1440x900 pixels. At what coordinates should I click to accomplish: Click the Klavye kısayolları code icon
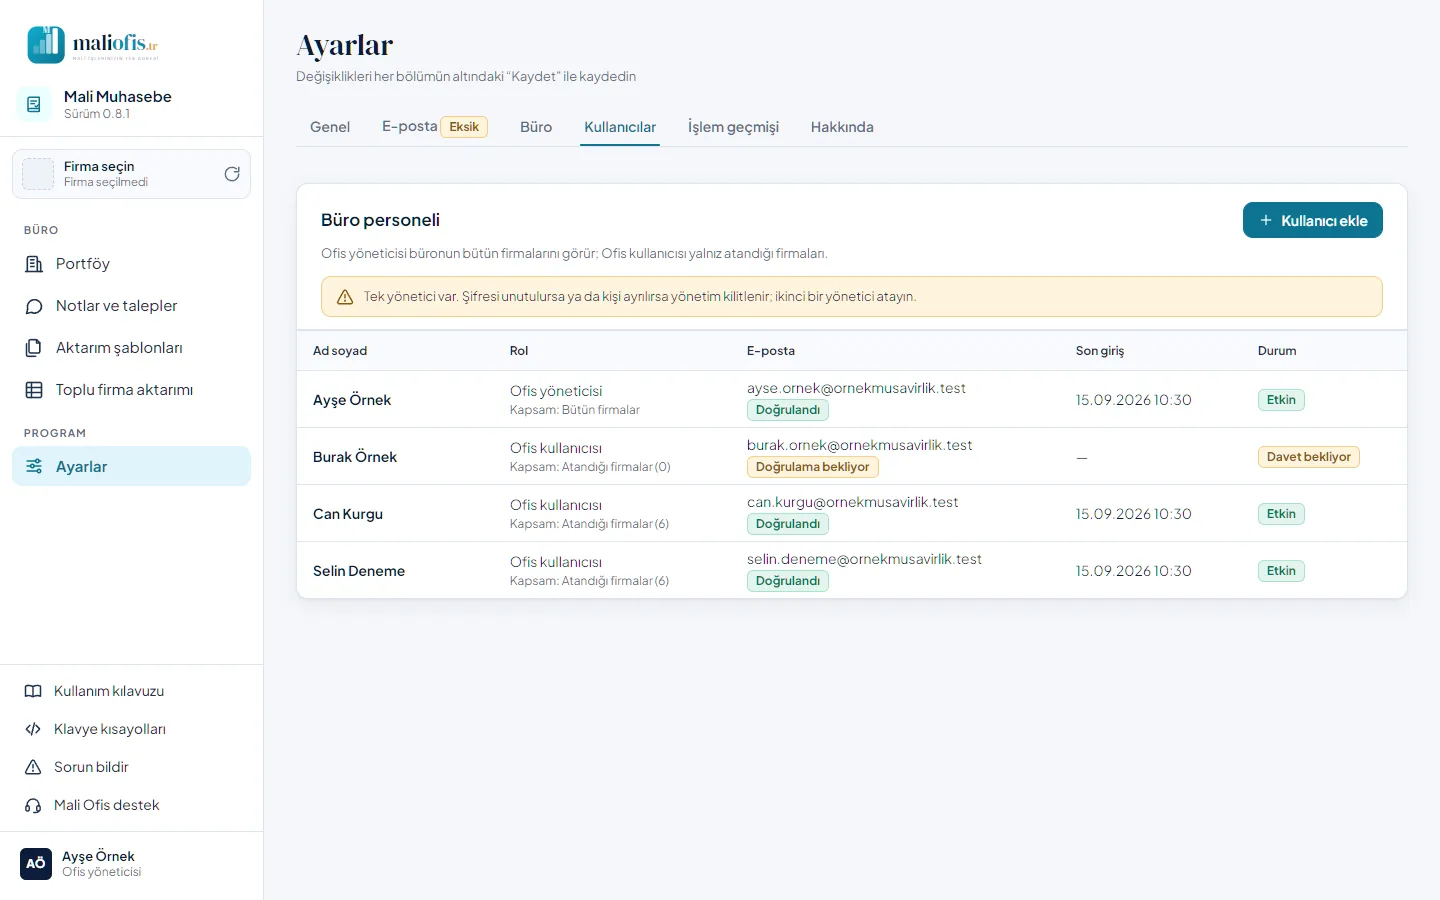(33, 729)
